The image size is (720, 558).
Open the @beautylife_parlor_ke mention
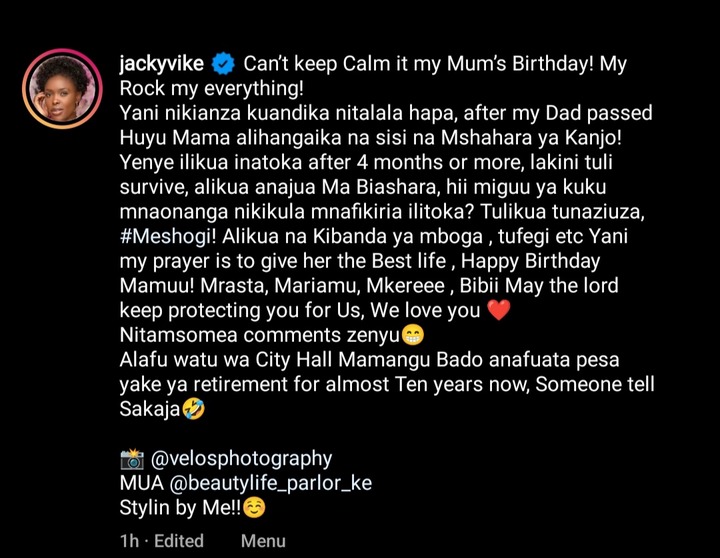[270, 483]
